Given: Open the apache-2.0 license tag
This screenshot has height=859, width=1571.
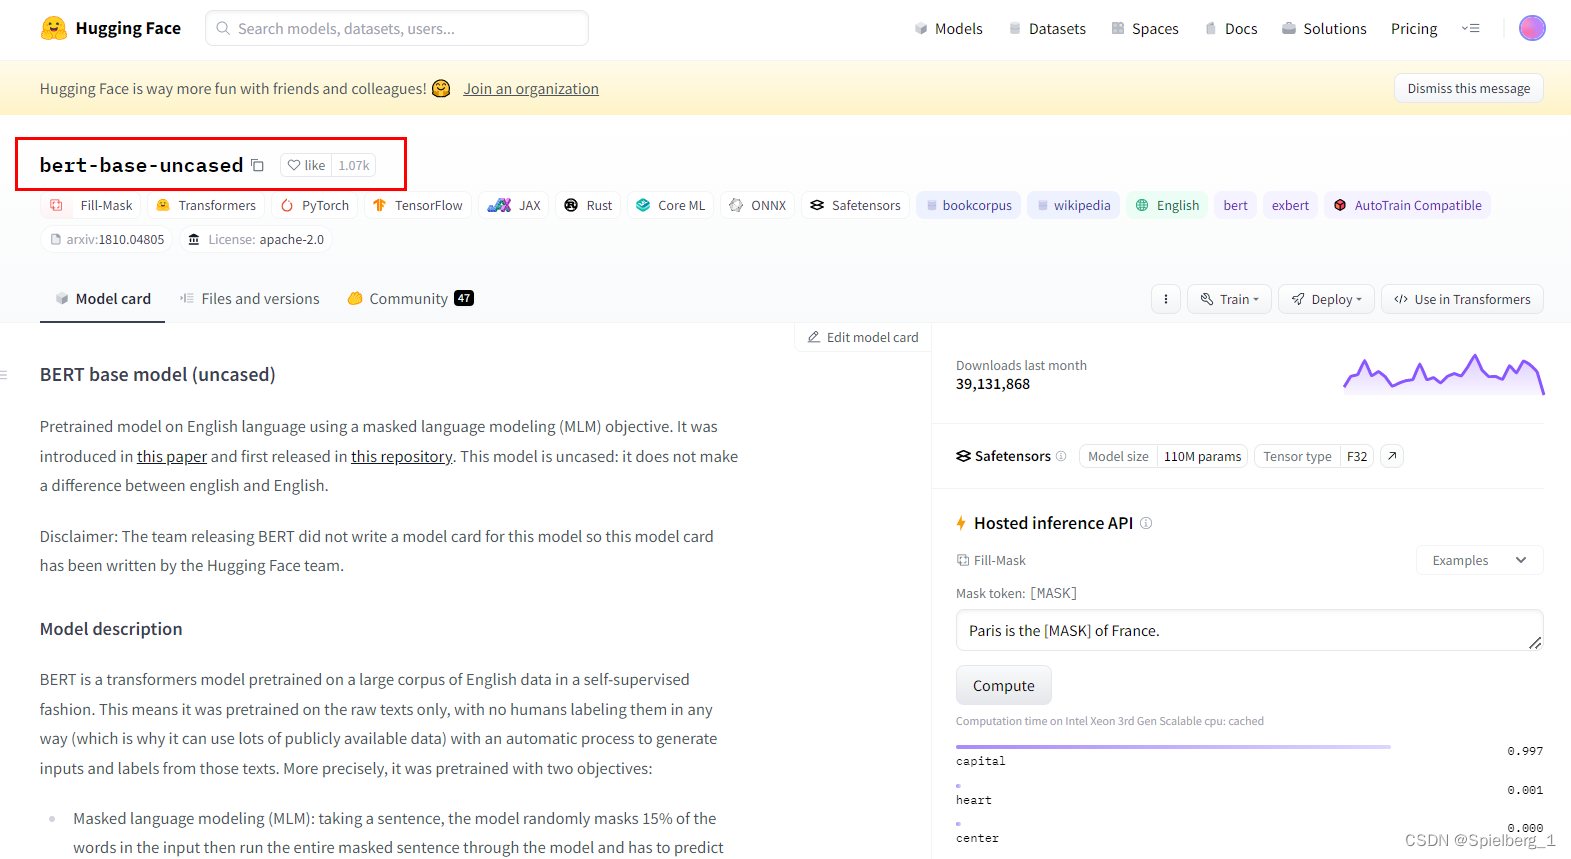Looking at the screenshot, I should pyautogui.click(x=256, y=239).
